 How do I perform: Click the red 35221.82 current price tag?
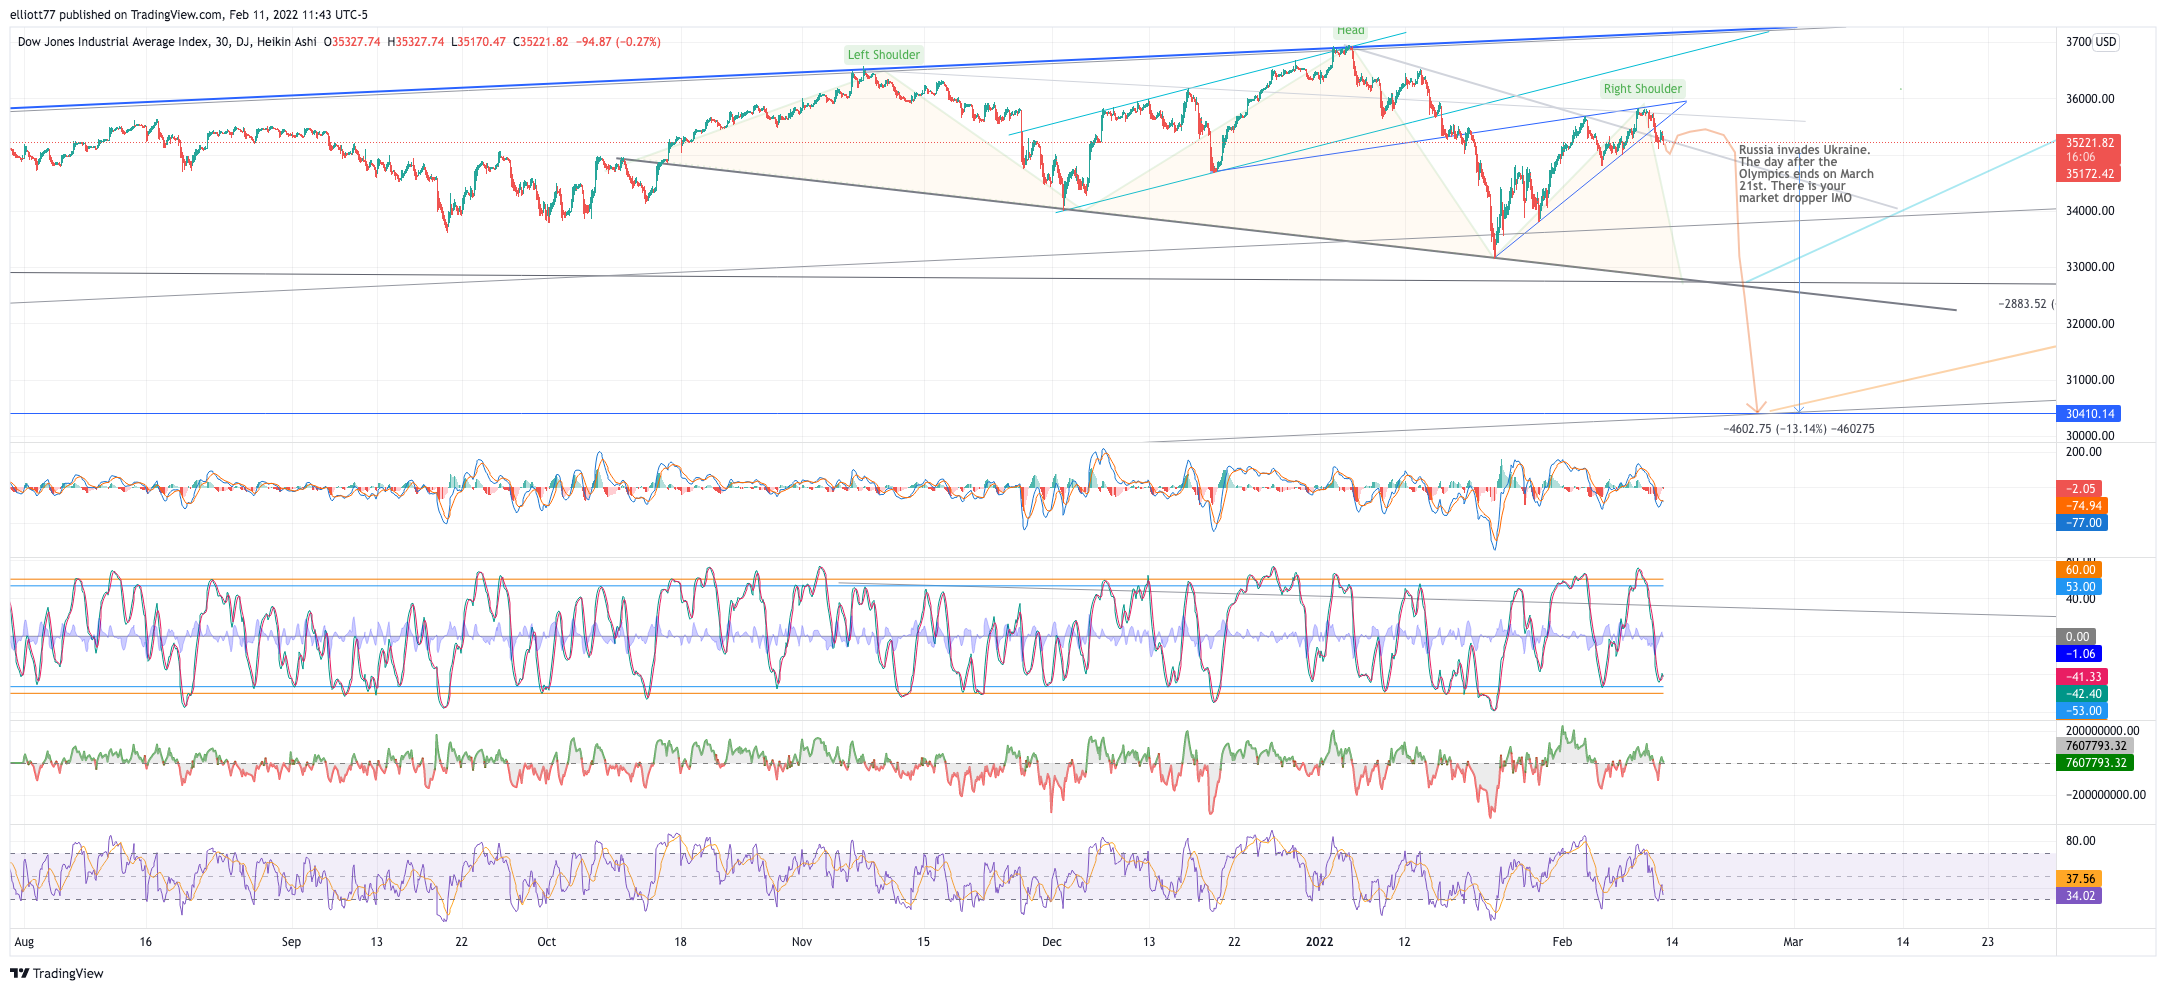2088,143
